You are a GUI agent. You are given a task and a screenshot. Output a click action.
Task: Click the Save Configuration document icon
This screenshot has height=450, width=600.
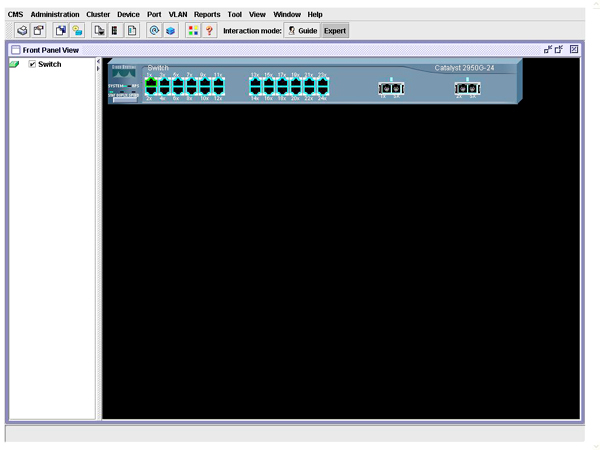(x=61, y=30)
